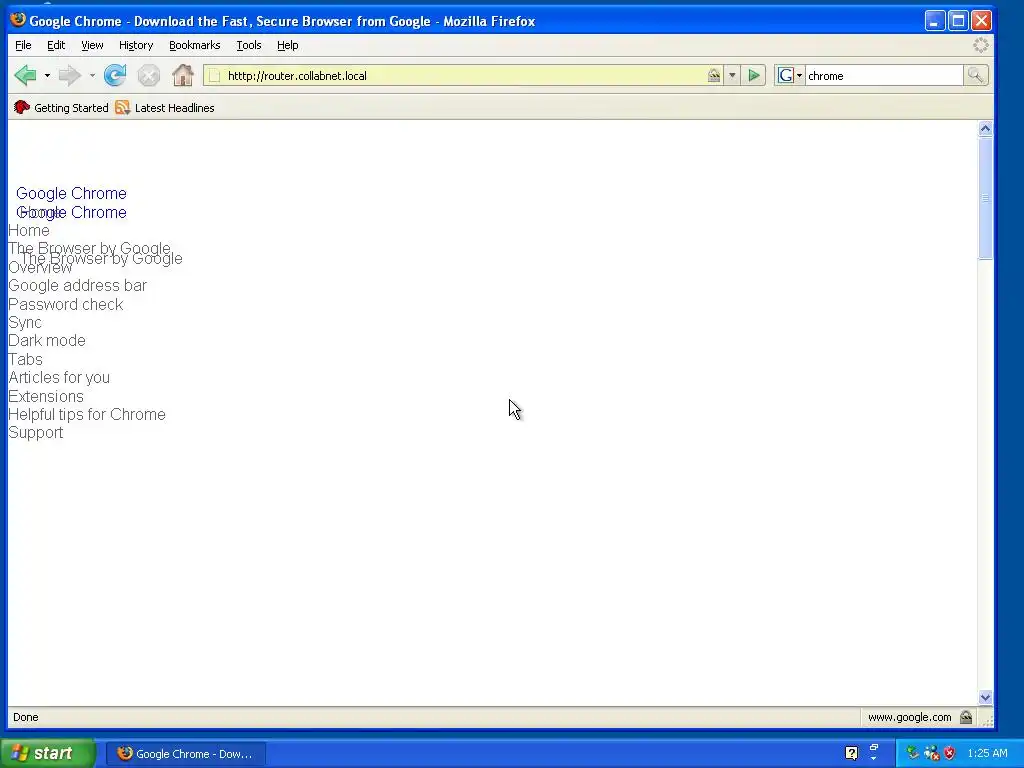Open the File menu
Image resolution: width=1024 pixels, height=768 pixels.
coord(24,45)
